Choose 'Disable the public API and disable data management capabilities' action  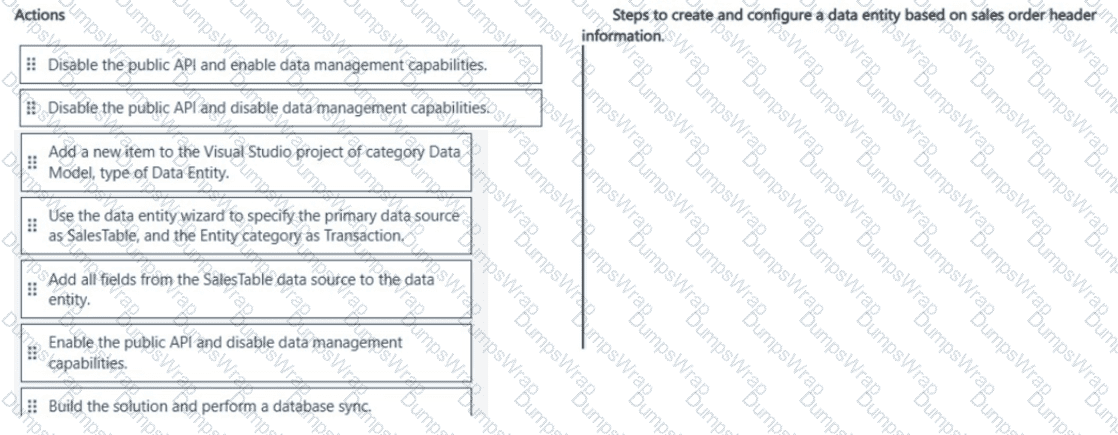click(x=281, y=108)
